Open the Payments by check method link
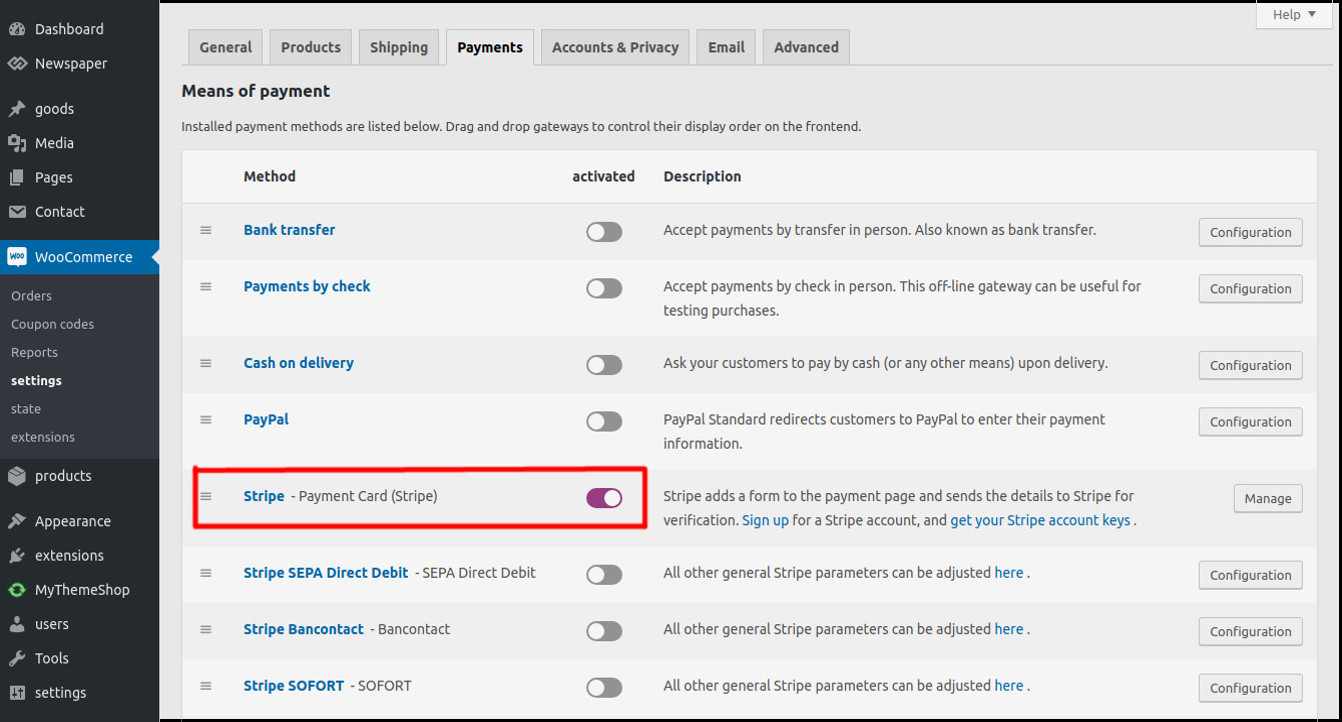This screenshot has width=1342, height=722. point(307,286)
